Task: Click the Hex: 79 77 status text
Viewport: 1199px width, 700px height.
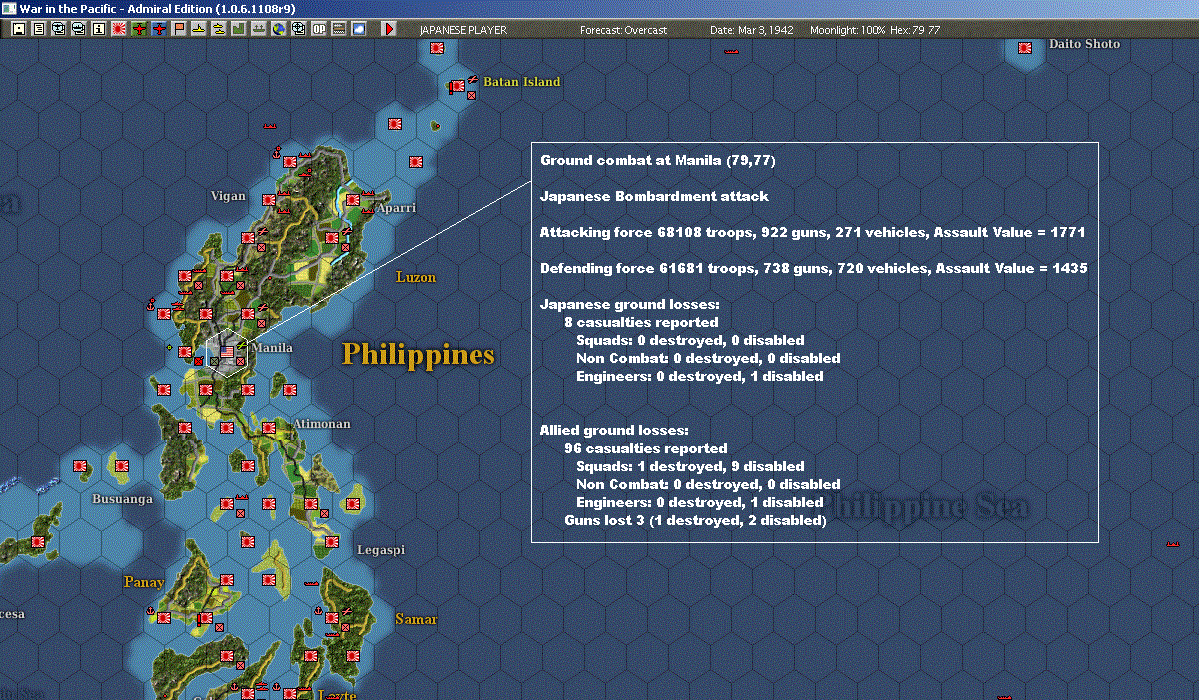Action: pos(915,30)
